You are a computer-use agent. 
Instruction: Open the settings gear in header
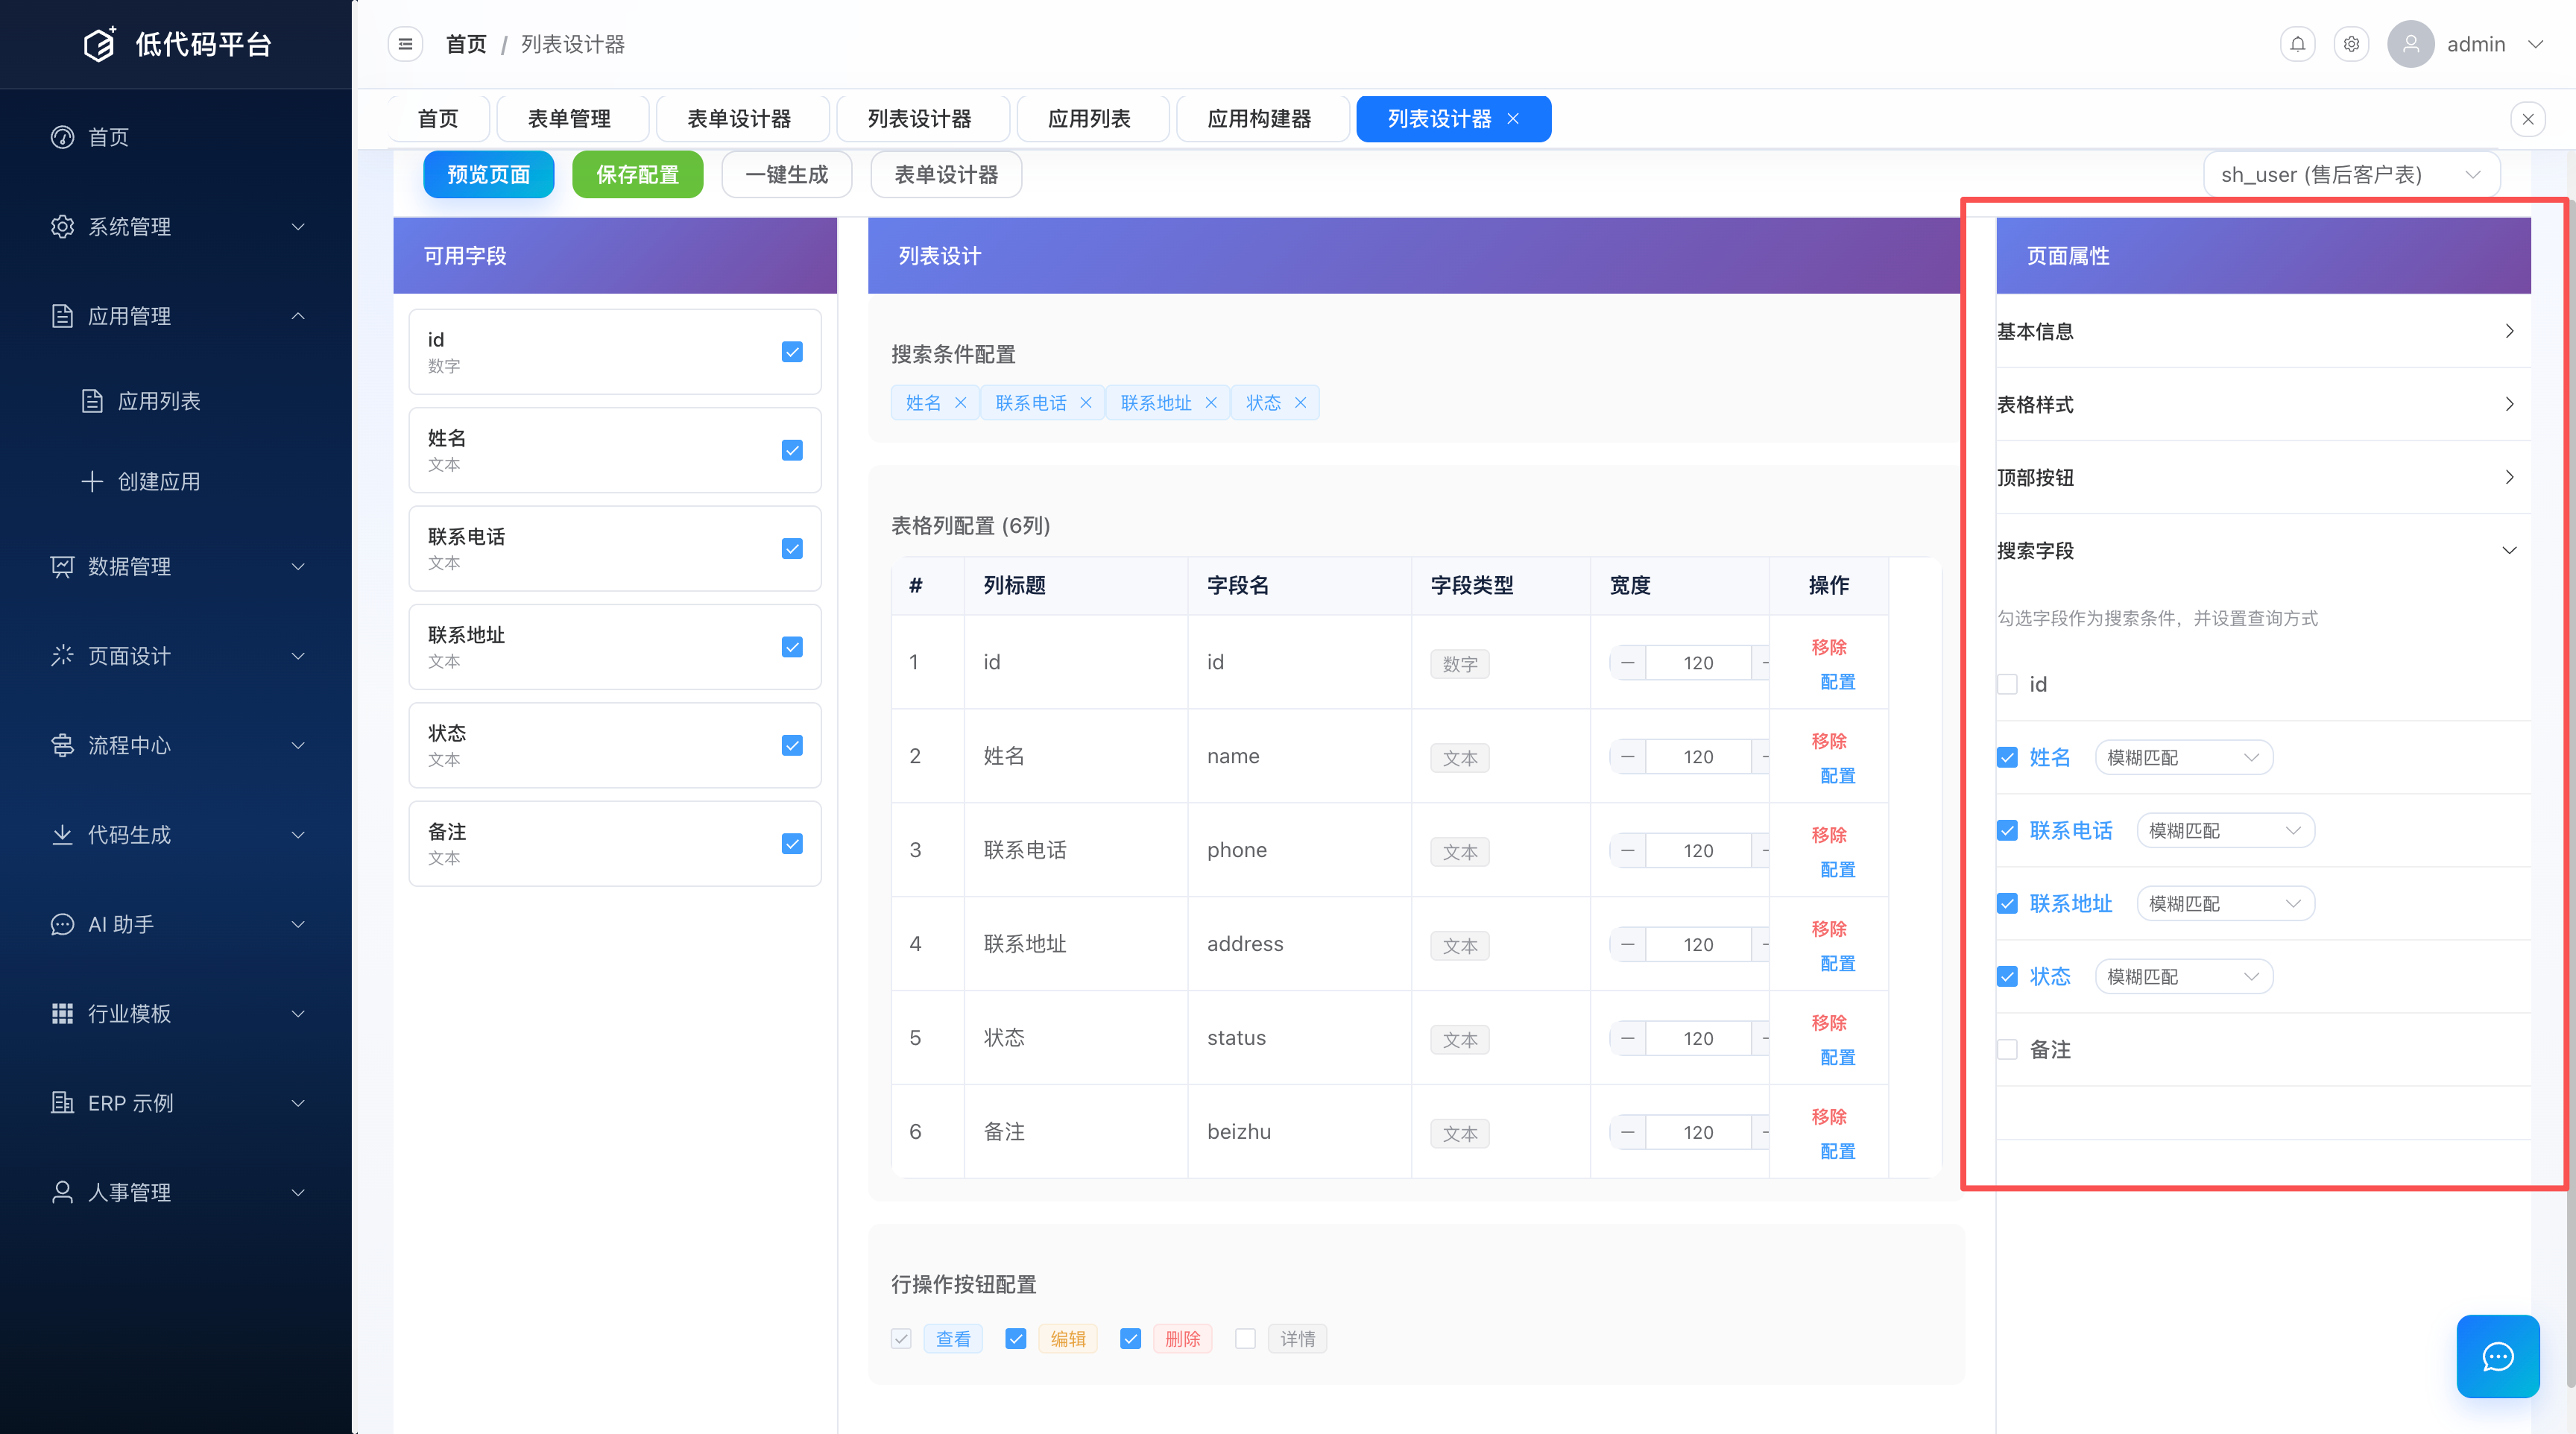[2351, 44]
